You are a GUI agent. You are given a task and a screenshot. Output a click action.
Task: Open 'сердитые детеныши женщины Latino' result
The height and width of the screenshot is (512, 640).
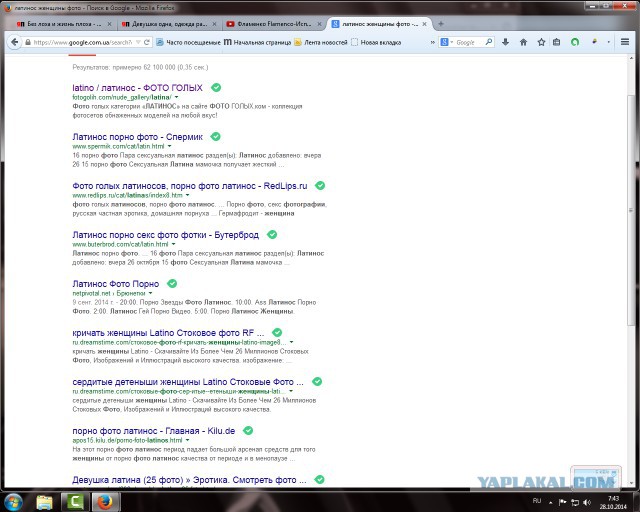click(x=188, y=382)
